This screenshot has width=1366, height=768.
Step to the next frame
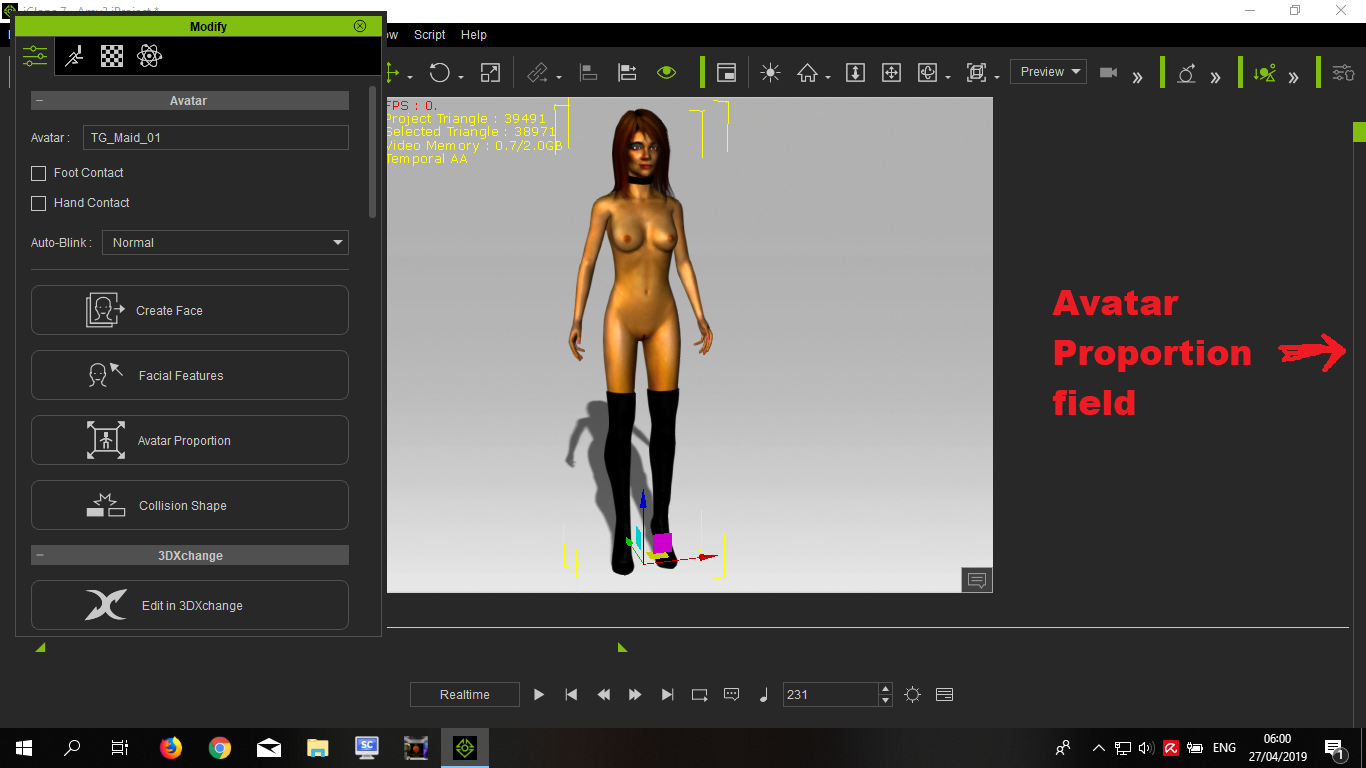pyautogui.click(x=635, y=694)
